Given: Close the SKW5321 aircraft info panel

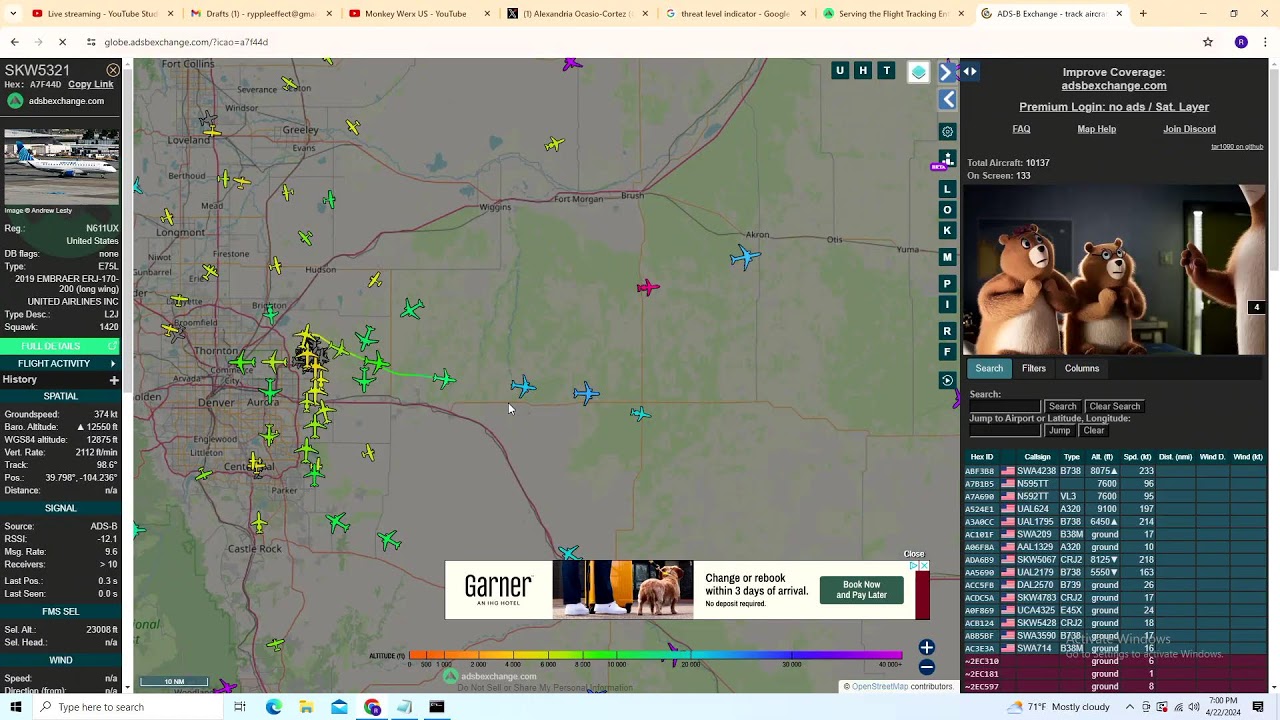Looking at the screenshot, I should coord(113,70).
